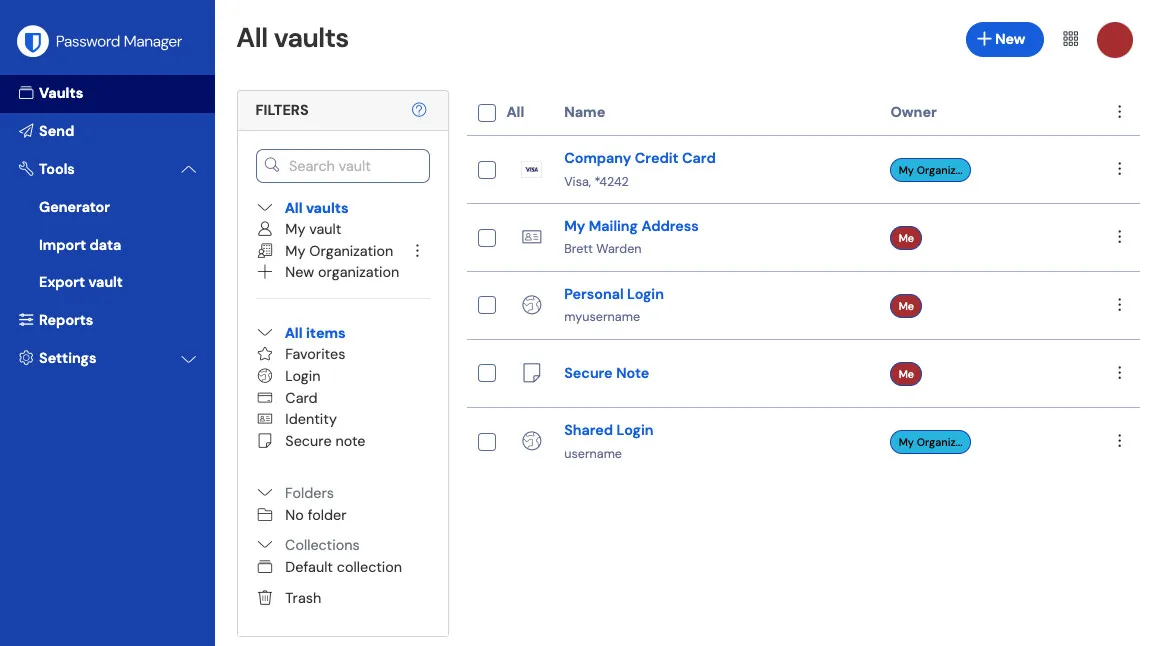Click the account avatar

tap(1115, 39)
